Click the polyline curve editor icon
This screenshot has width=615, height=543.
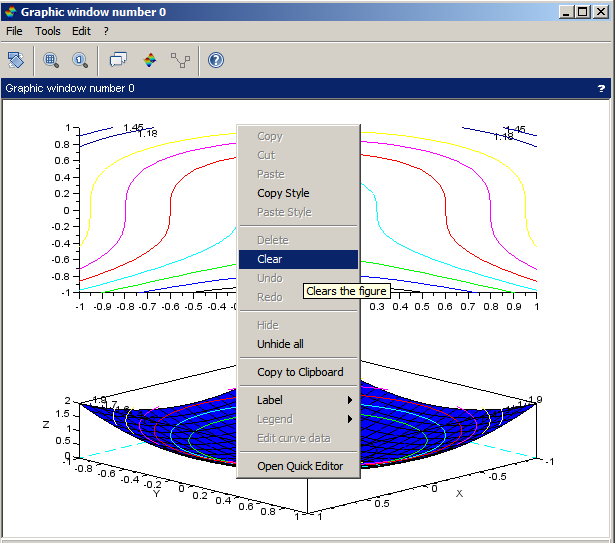click(x=180, y=60)
